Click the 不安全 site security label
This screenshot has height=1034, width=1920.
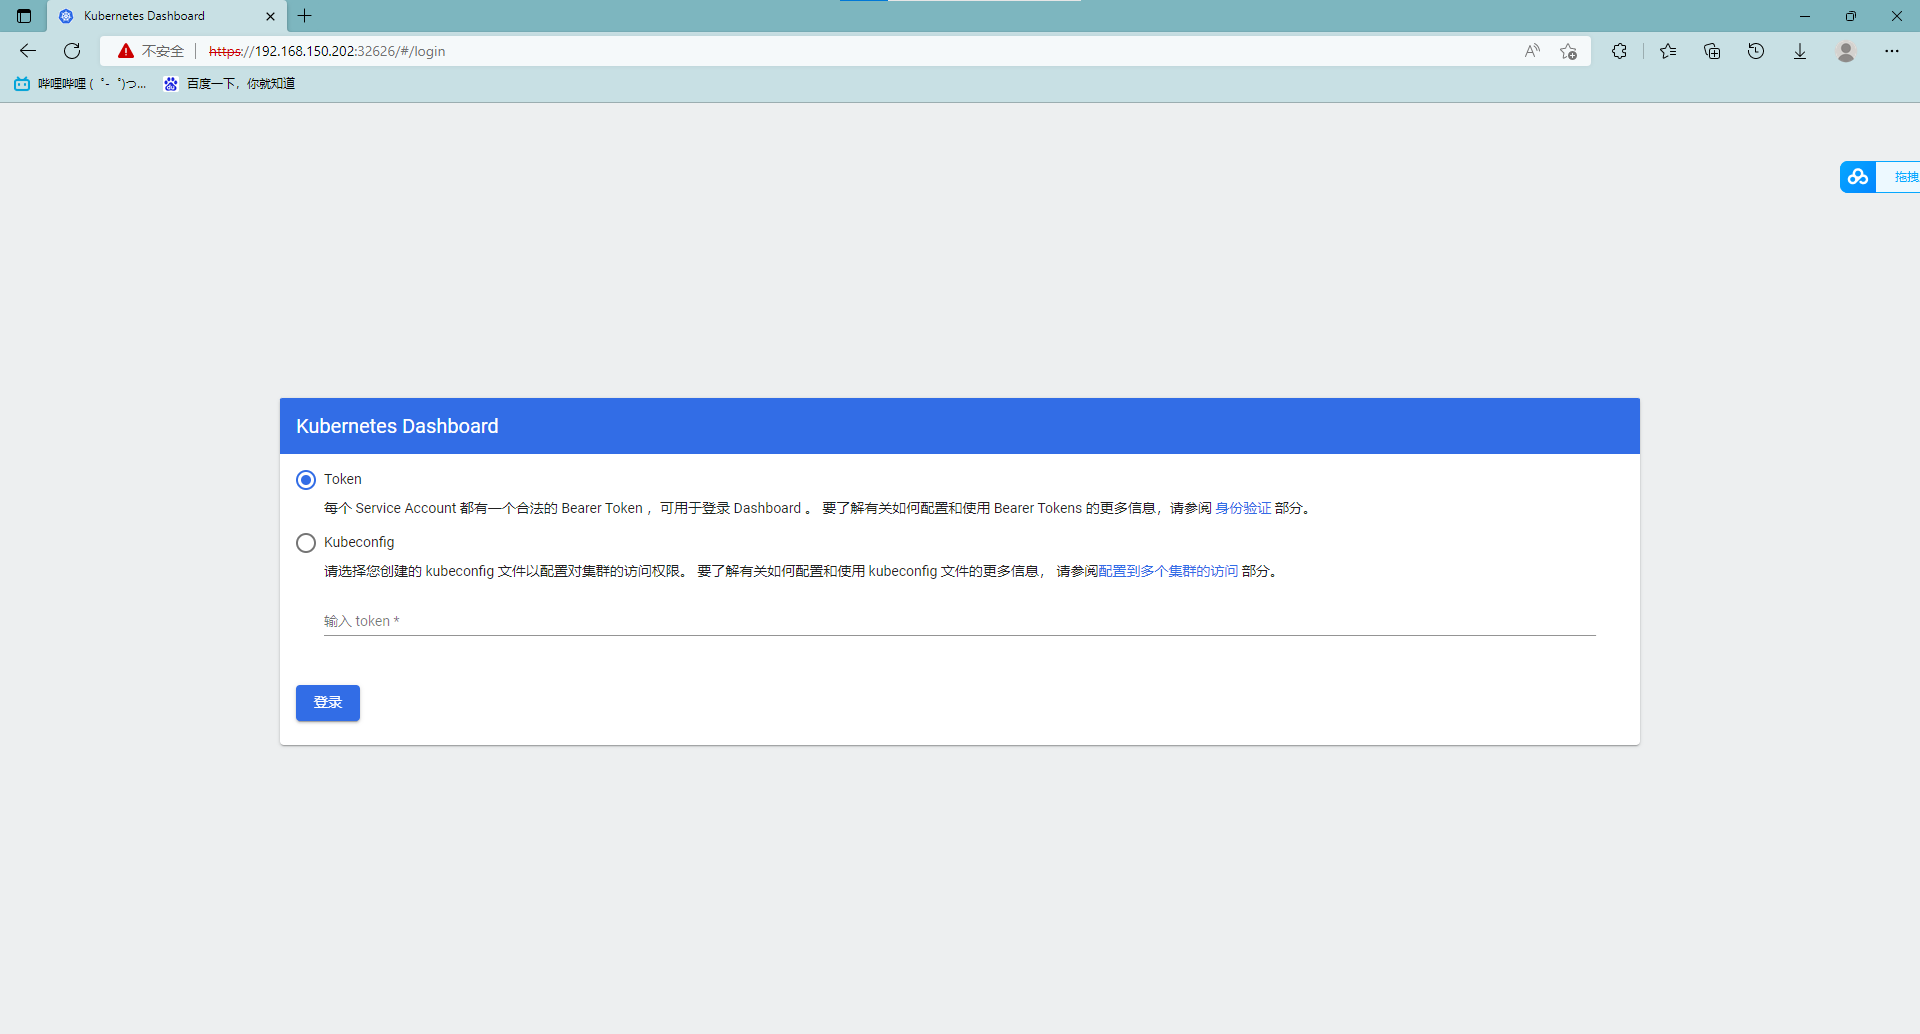click(163, 51)
